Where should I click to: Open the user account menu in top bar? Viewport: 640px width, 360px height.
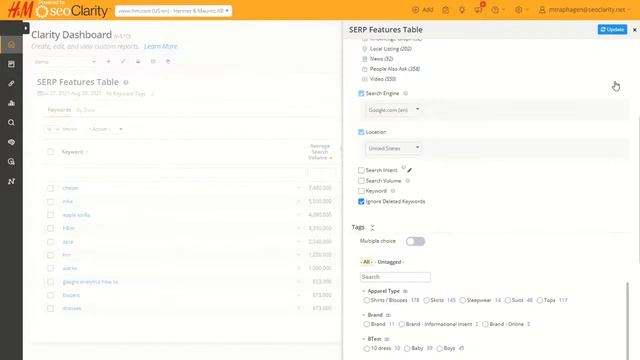pyautogui.click(x=584, y=10)
